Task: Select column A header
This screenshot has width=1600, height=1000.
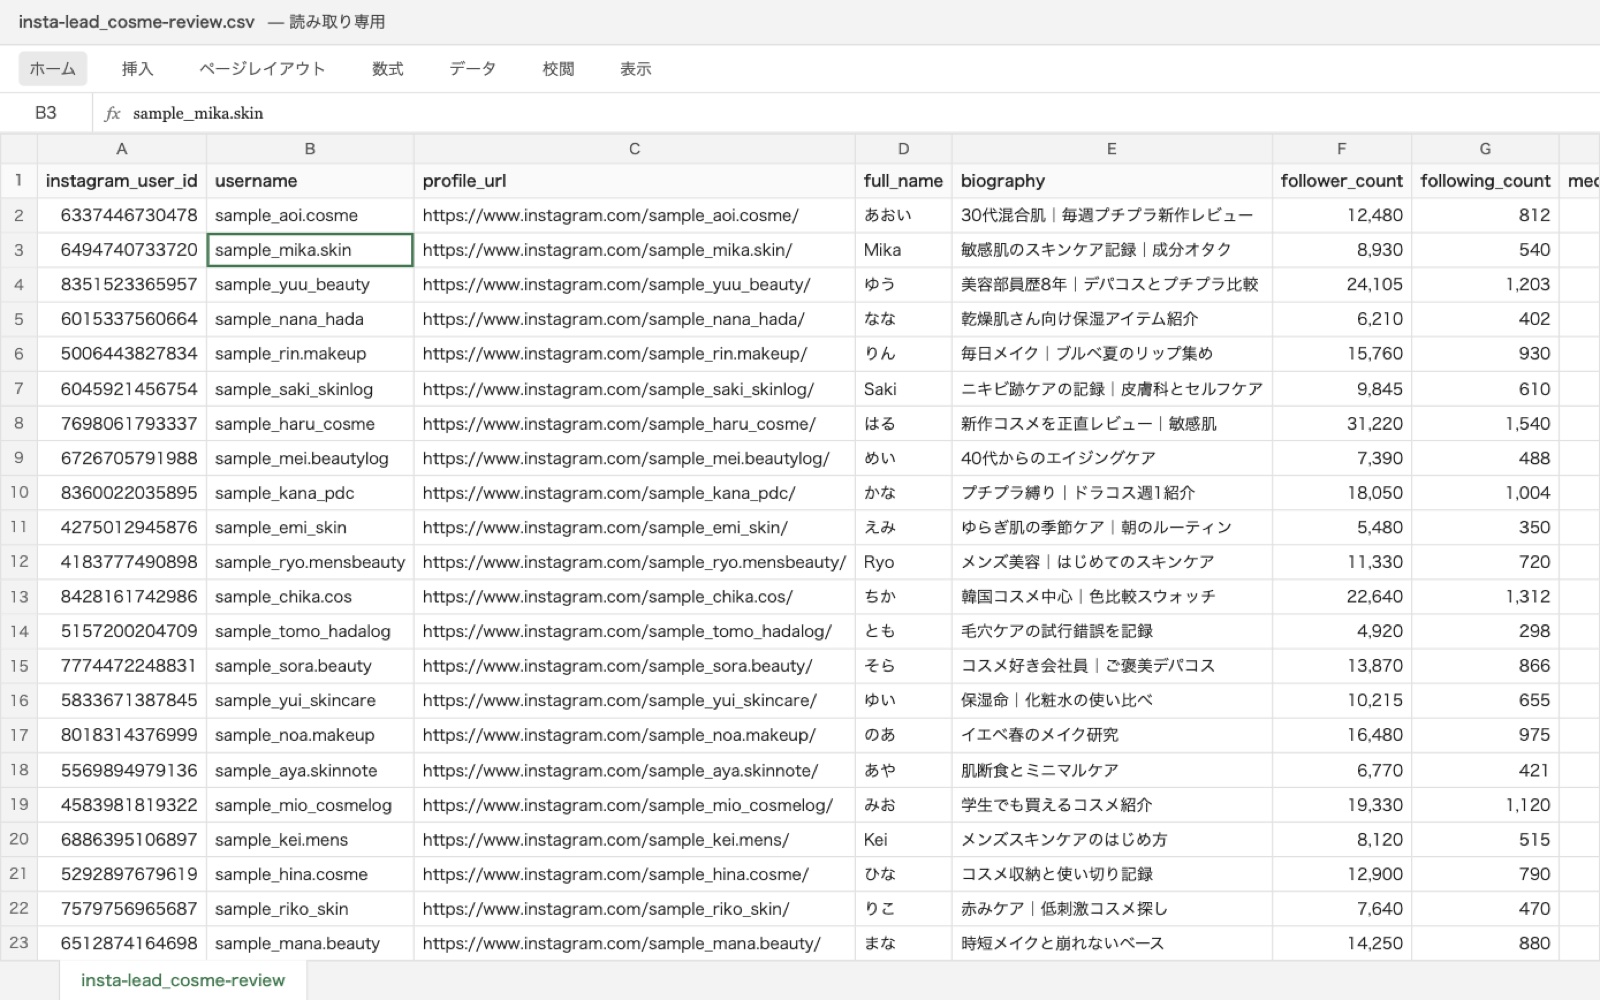Action: pos(122,149)
